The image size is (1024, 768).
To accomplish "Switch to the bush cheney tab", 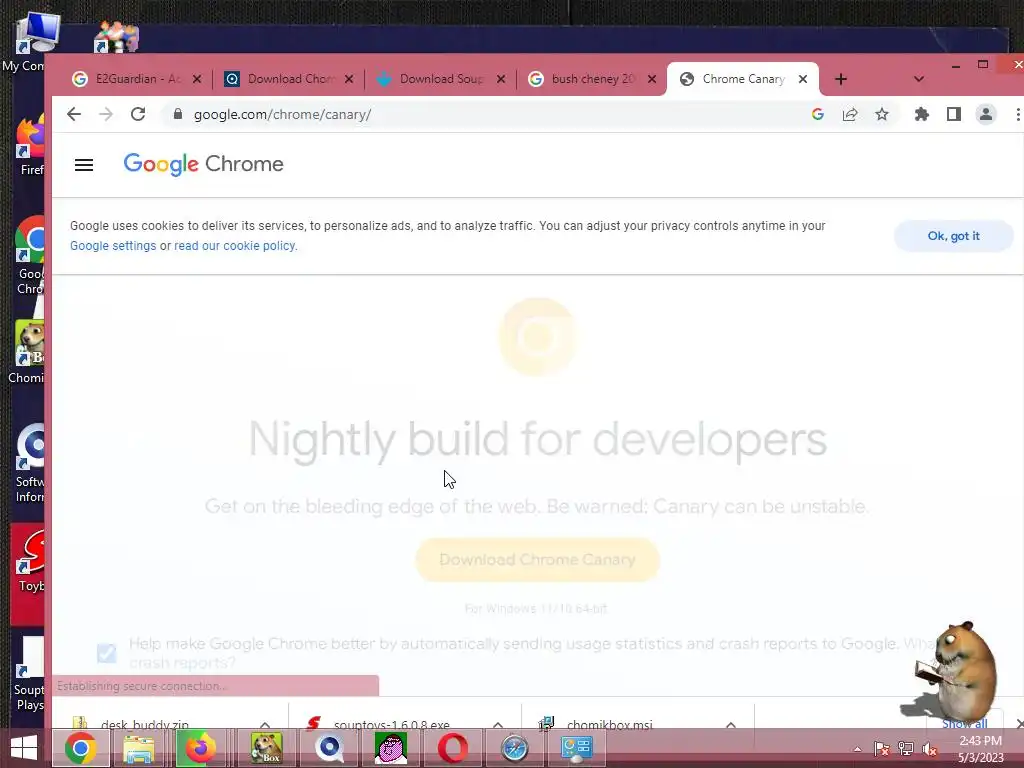I will 593,79.
